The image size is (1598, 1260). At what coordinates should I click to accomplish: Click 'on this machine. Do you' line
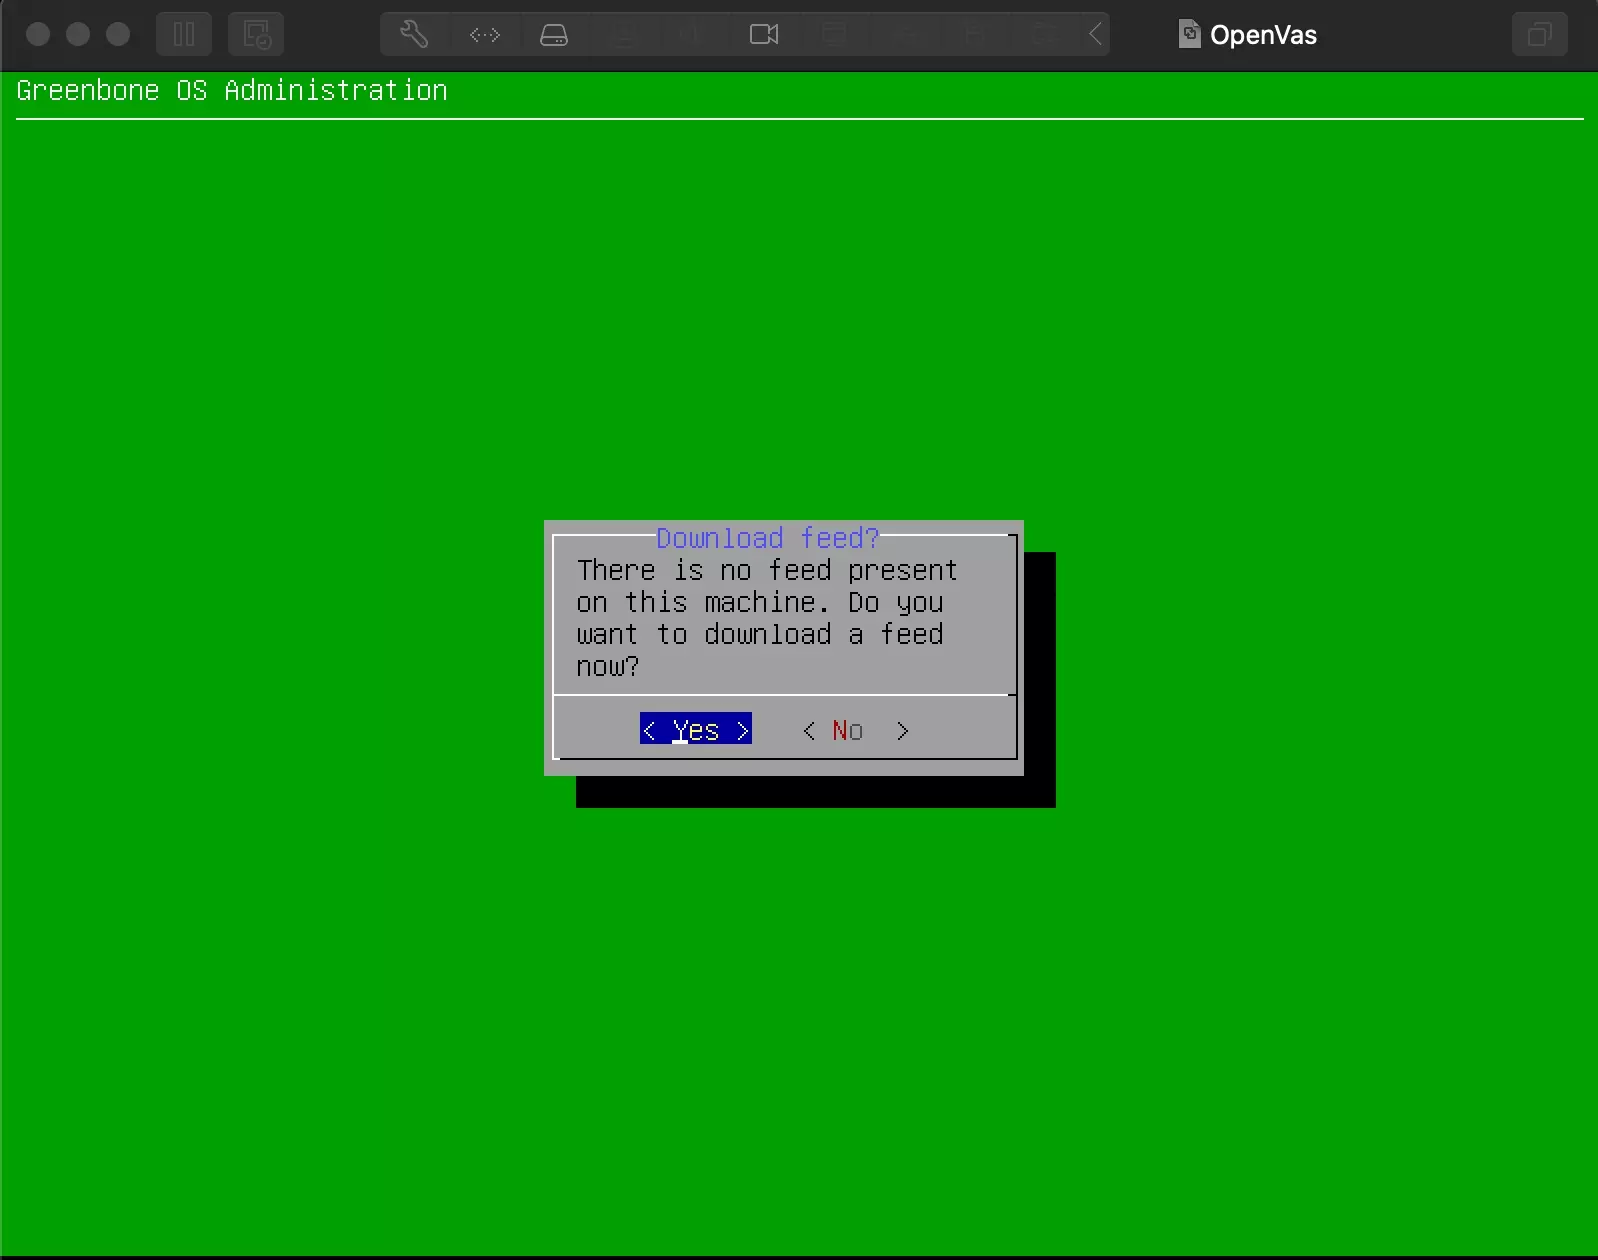tap(760, 602)
